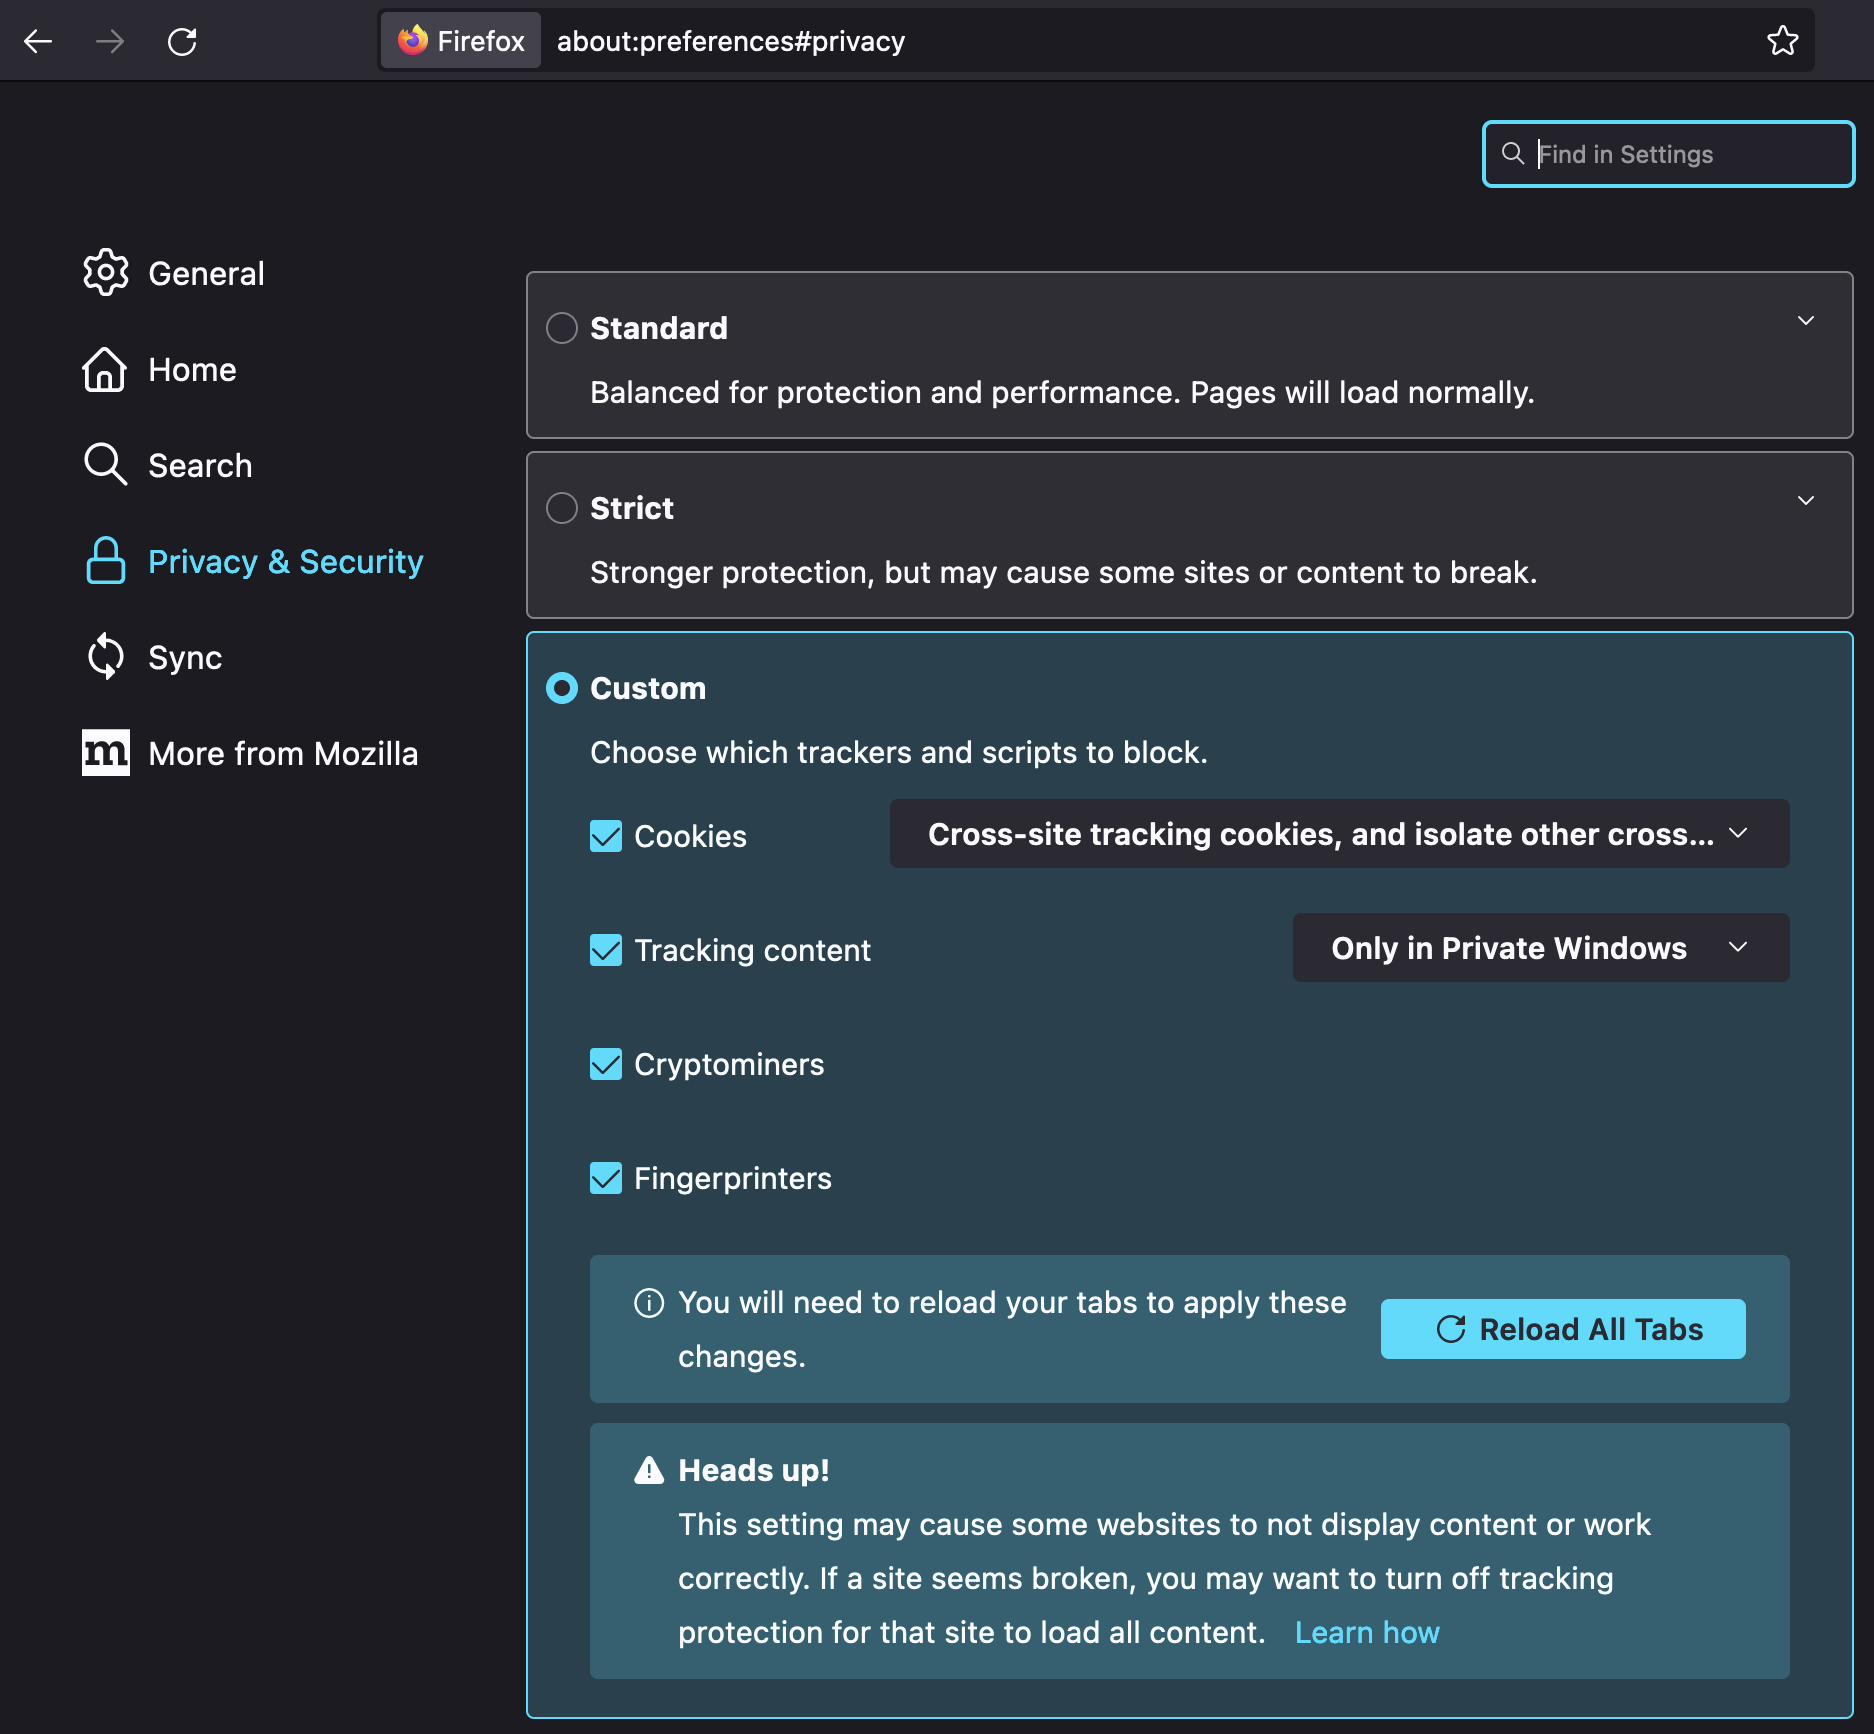
Task: Uncheck the Fingerprinters checkbox
Action: pyautogui.click(x=606, y=1178)
